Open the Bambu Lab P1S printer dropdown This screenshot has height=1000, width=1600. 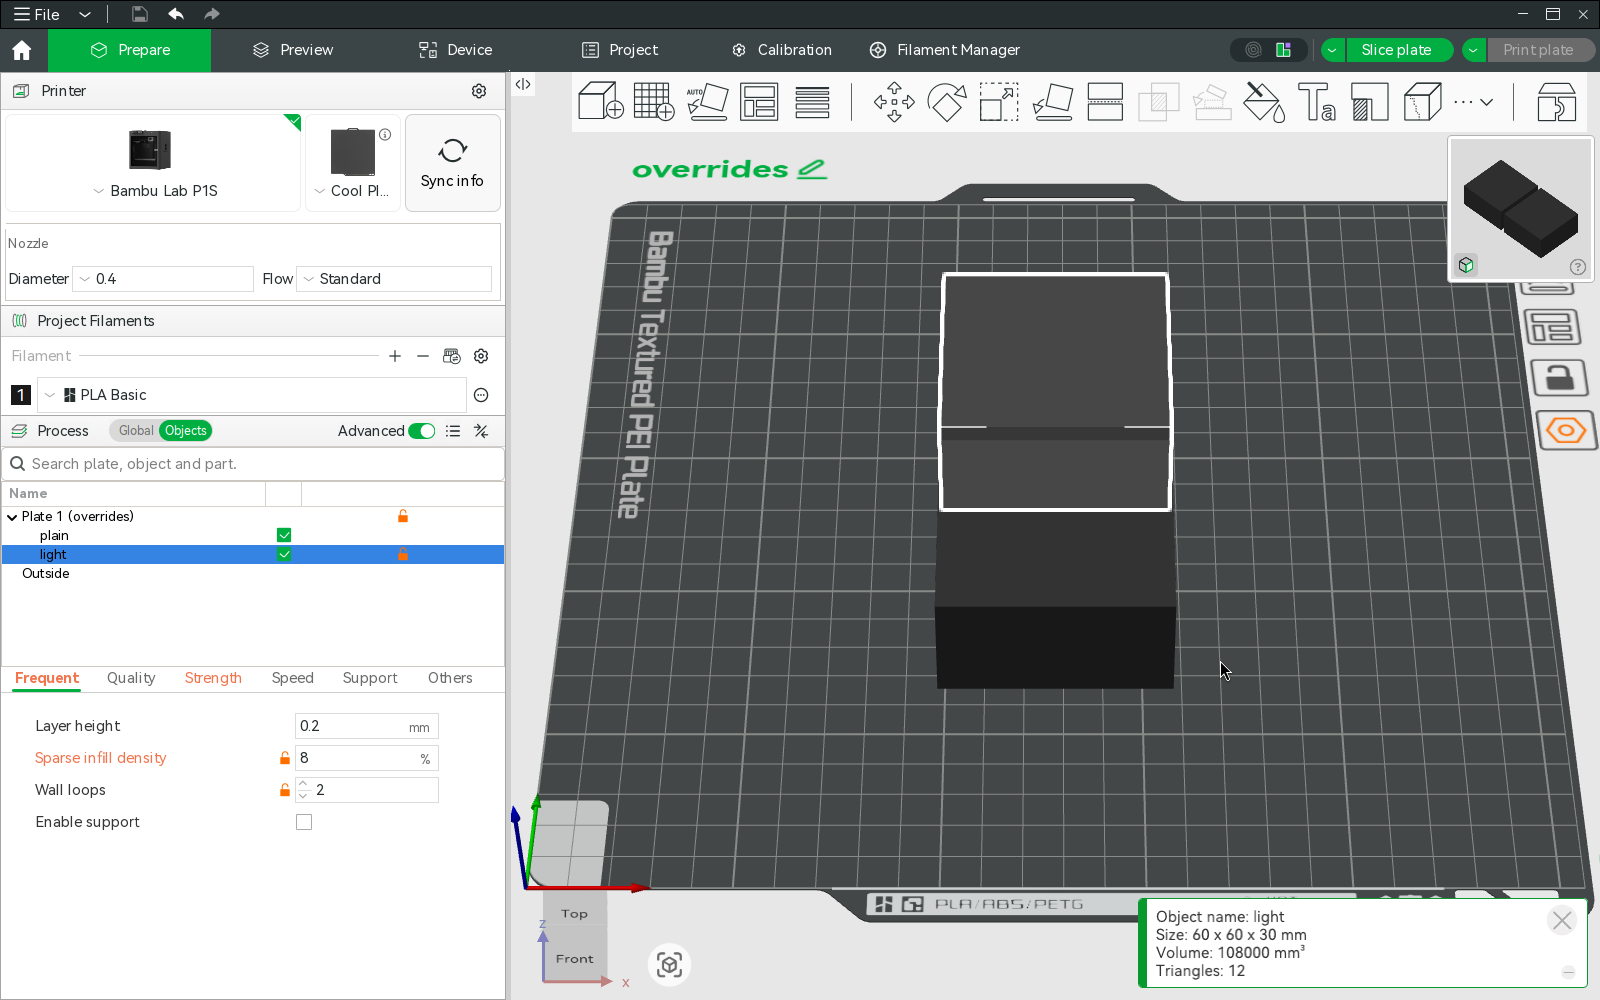(154, 191)
